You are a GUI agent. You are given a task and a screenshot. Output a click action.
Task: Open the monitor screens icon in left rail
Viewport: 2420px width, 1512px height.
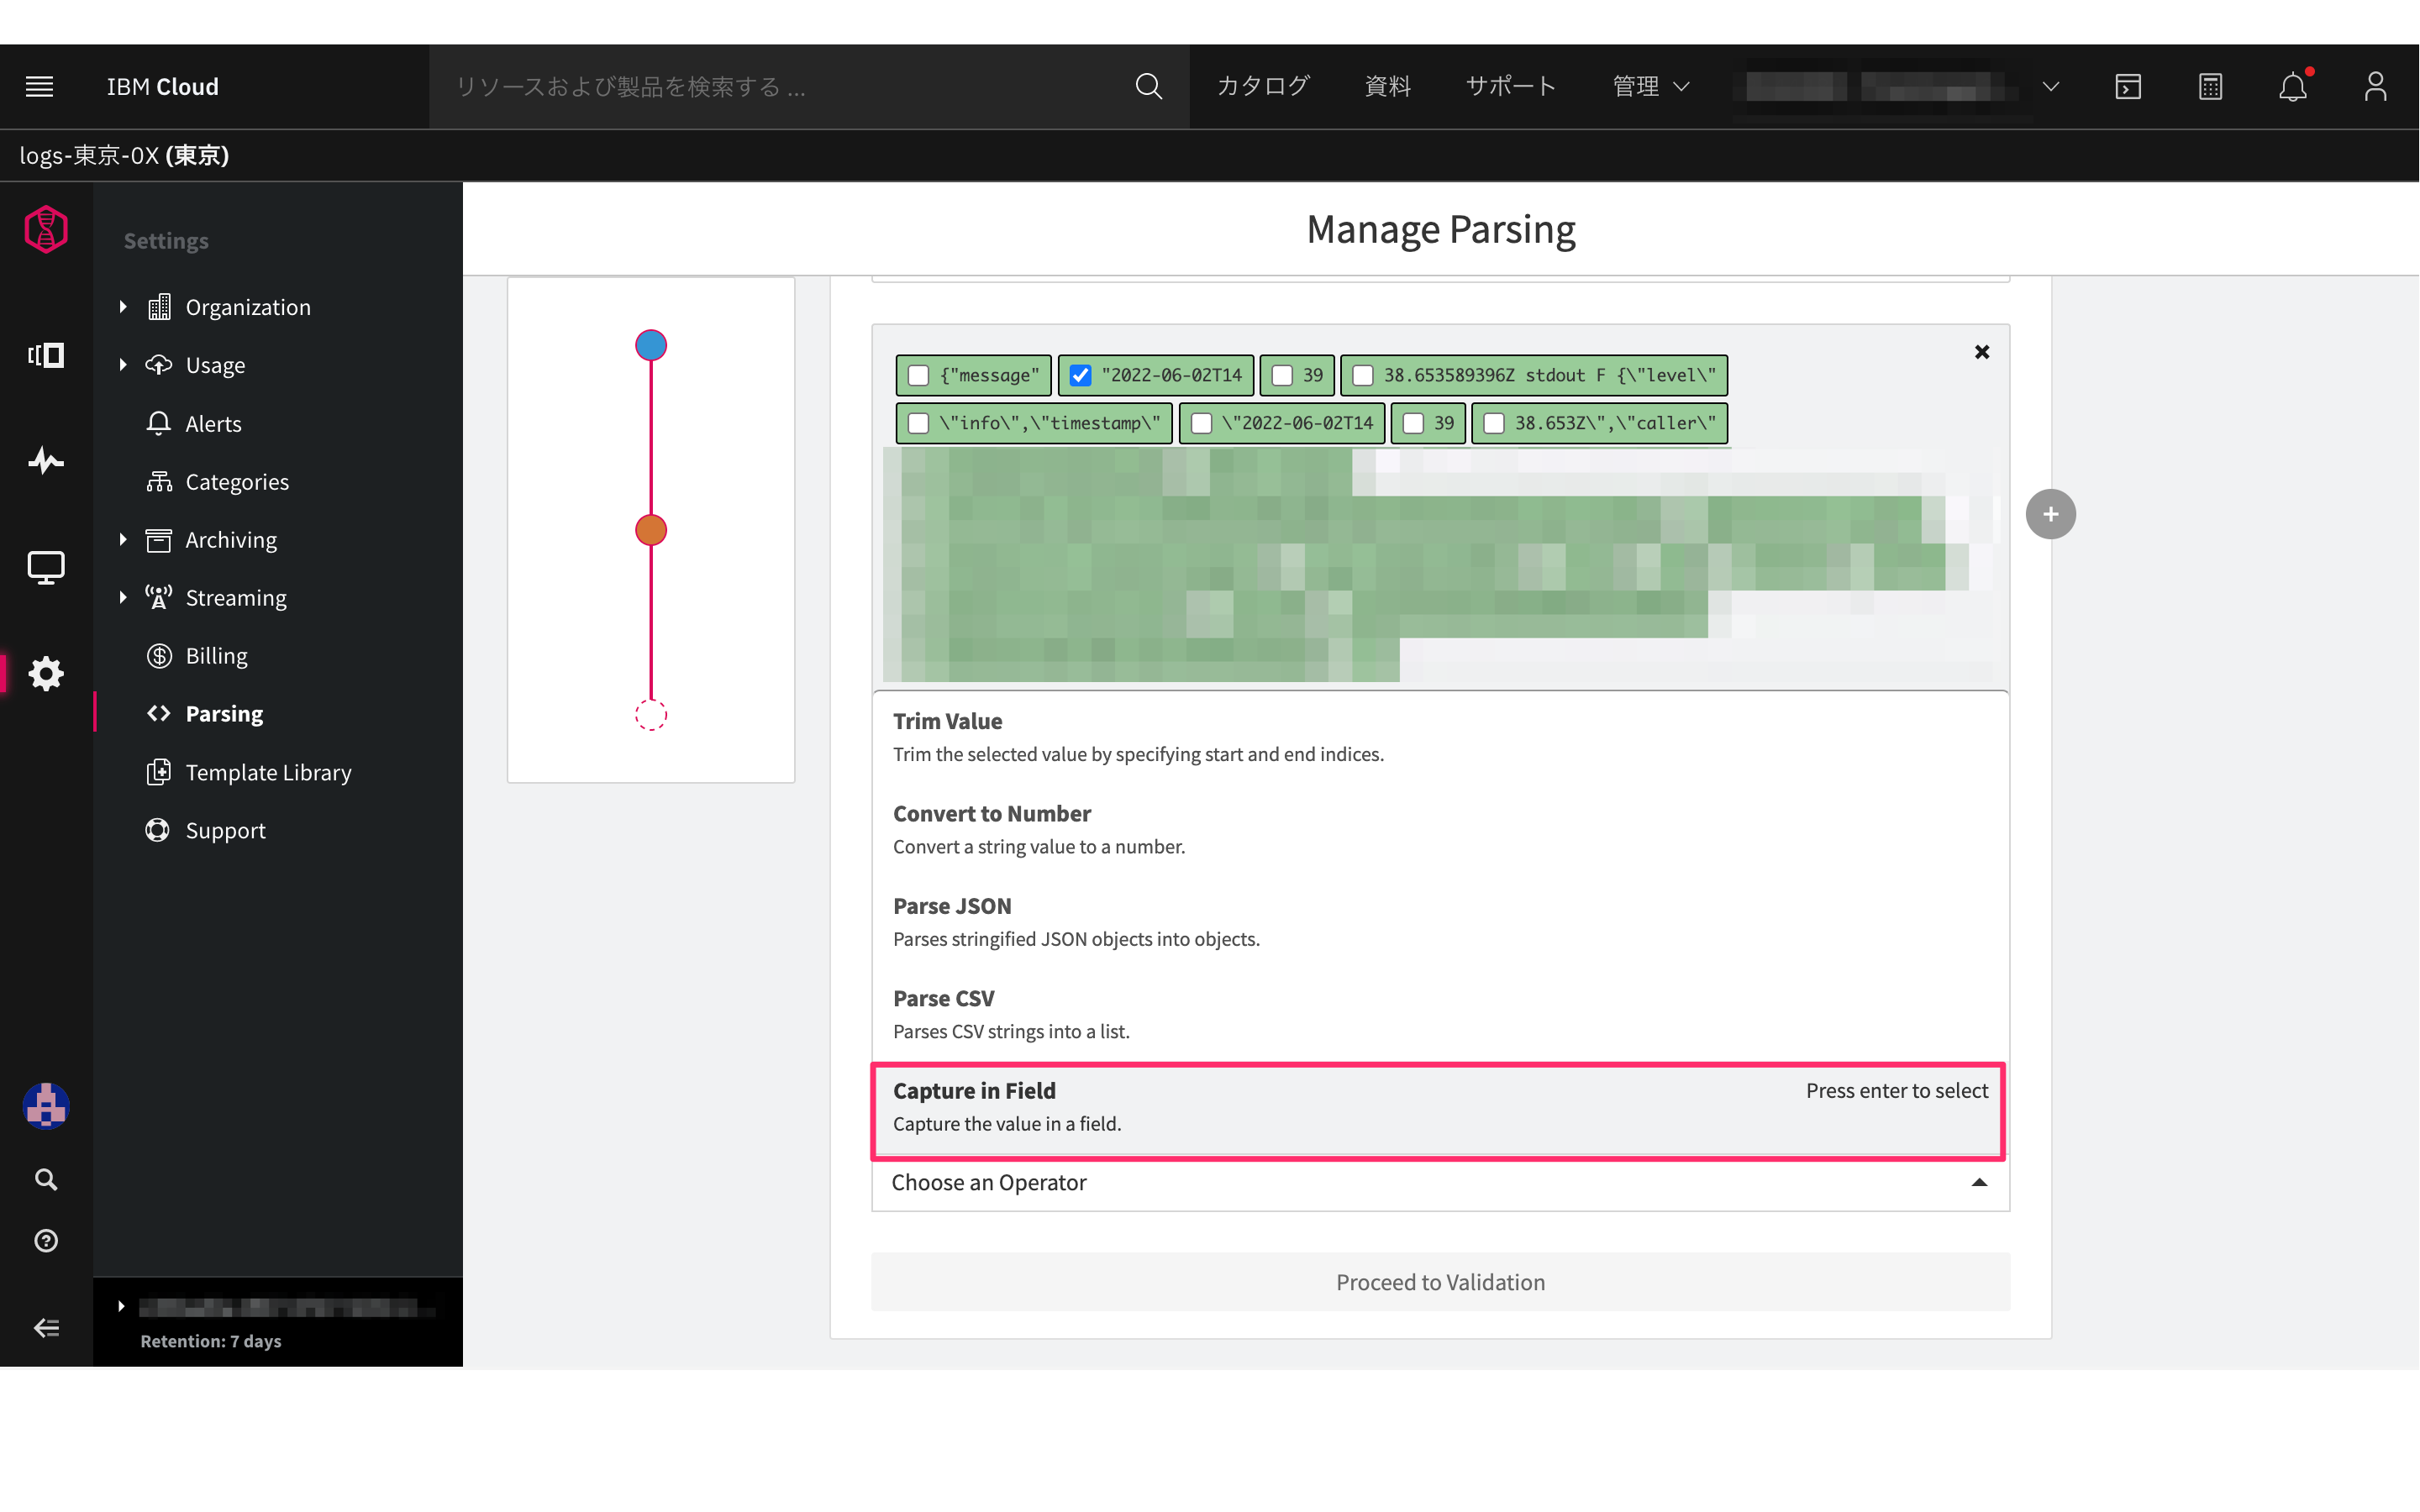tap(46, 567)
